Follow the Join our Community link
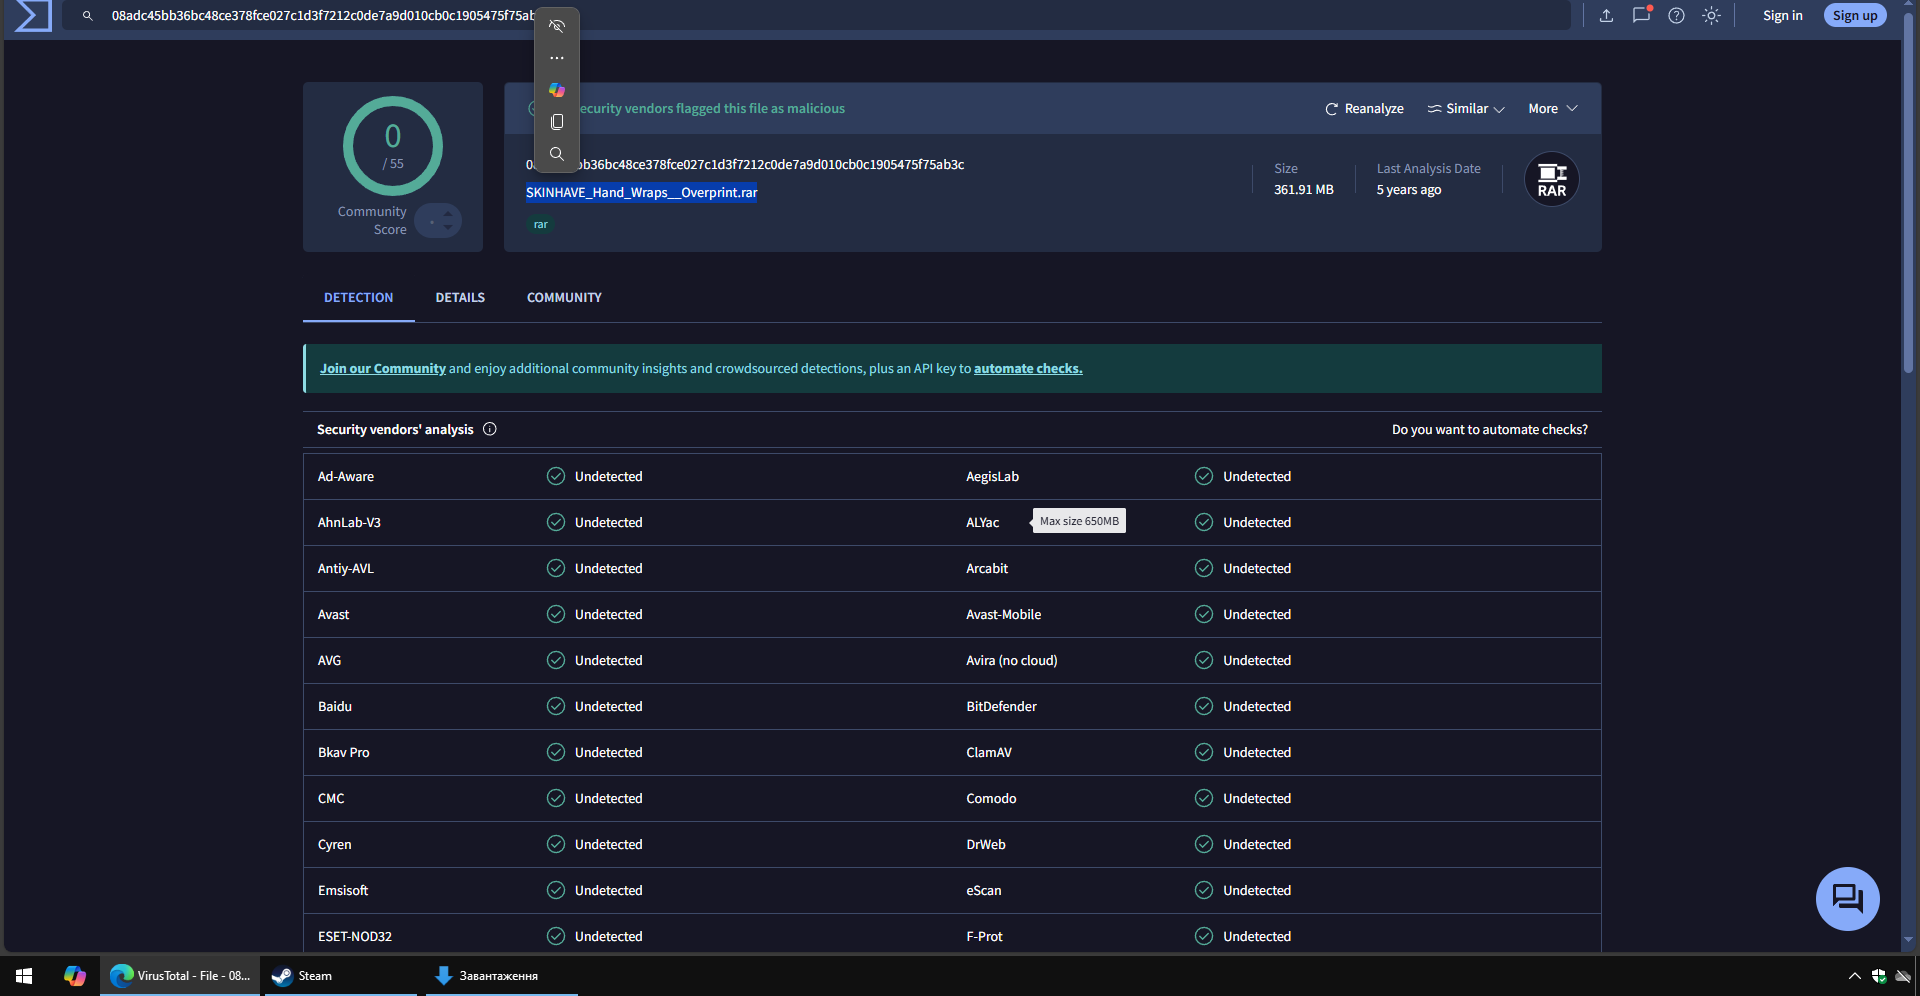This screenshot has width=1920, height=996. pos(383,368)
